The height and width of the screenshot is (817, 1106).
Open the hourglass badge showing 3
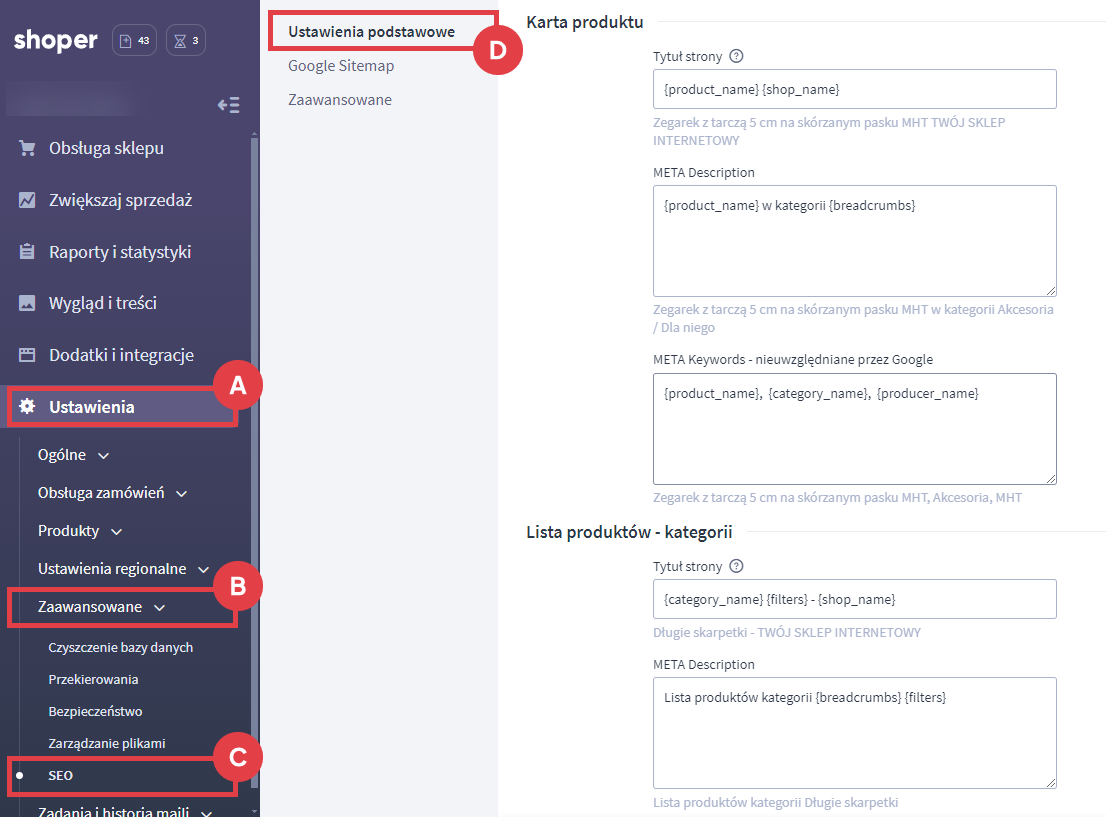tap(186, 40)
